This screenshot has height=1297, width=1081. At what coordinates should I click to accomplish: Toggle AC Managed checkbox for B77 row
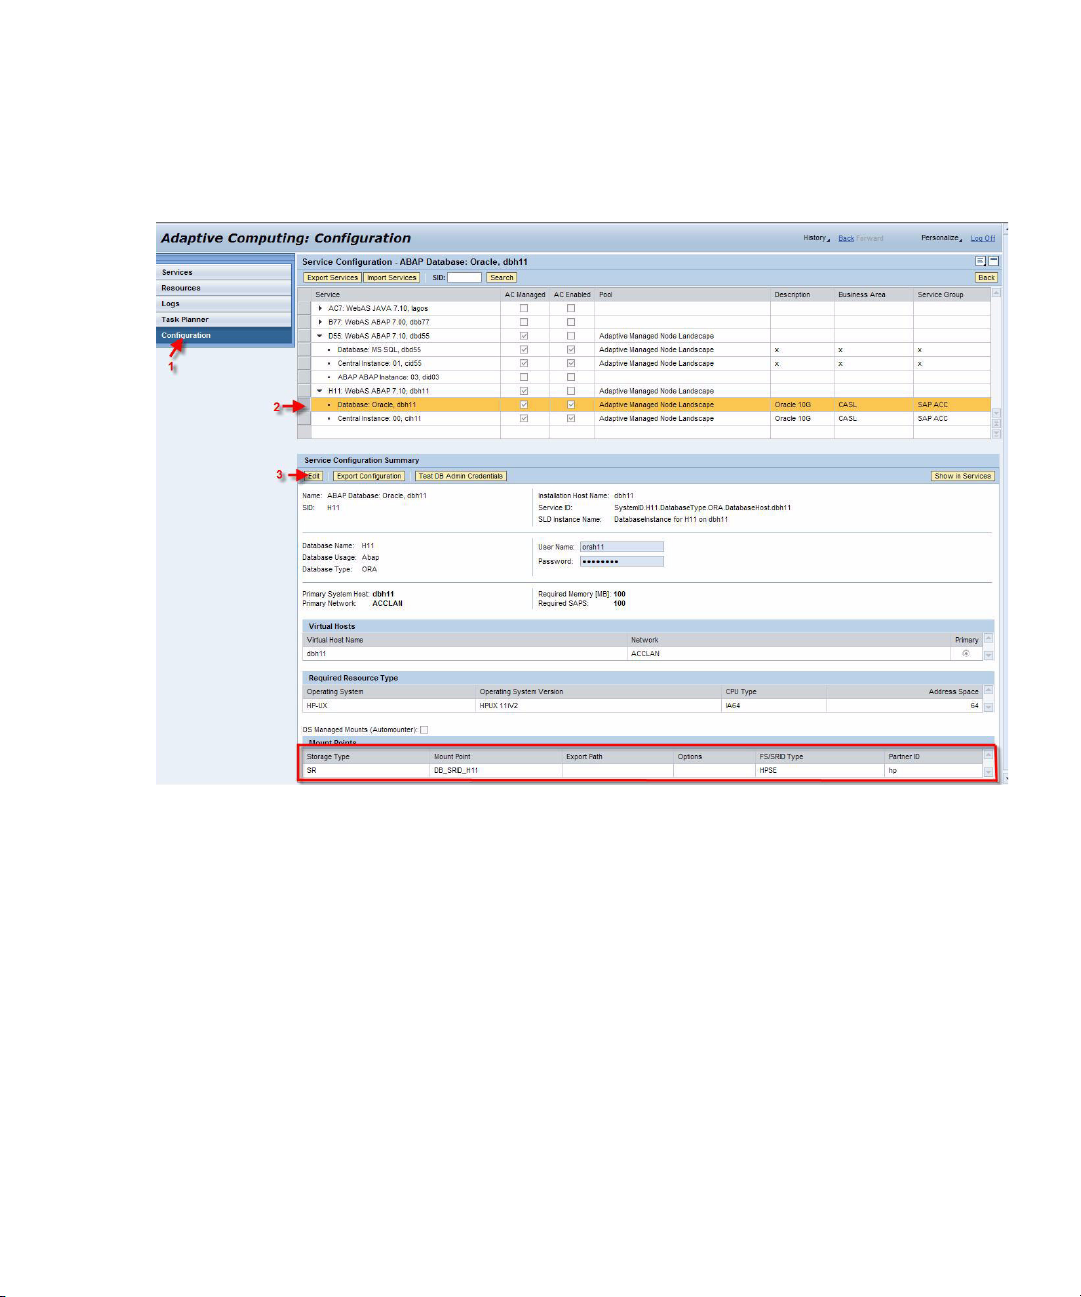point(524,322)
